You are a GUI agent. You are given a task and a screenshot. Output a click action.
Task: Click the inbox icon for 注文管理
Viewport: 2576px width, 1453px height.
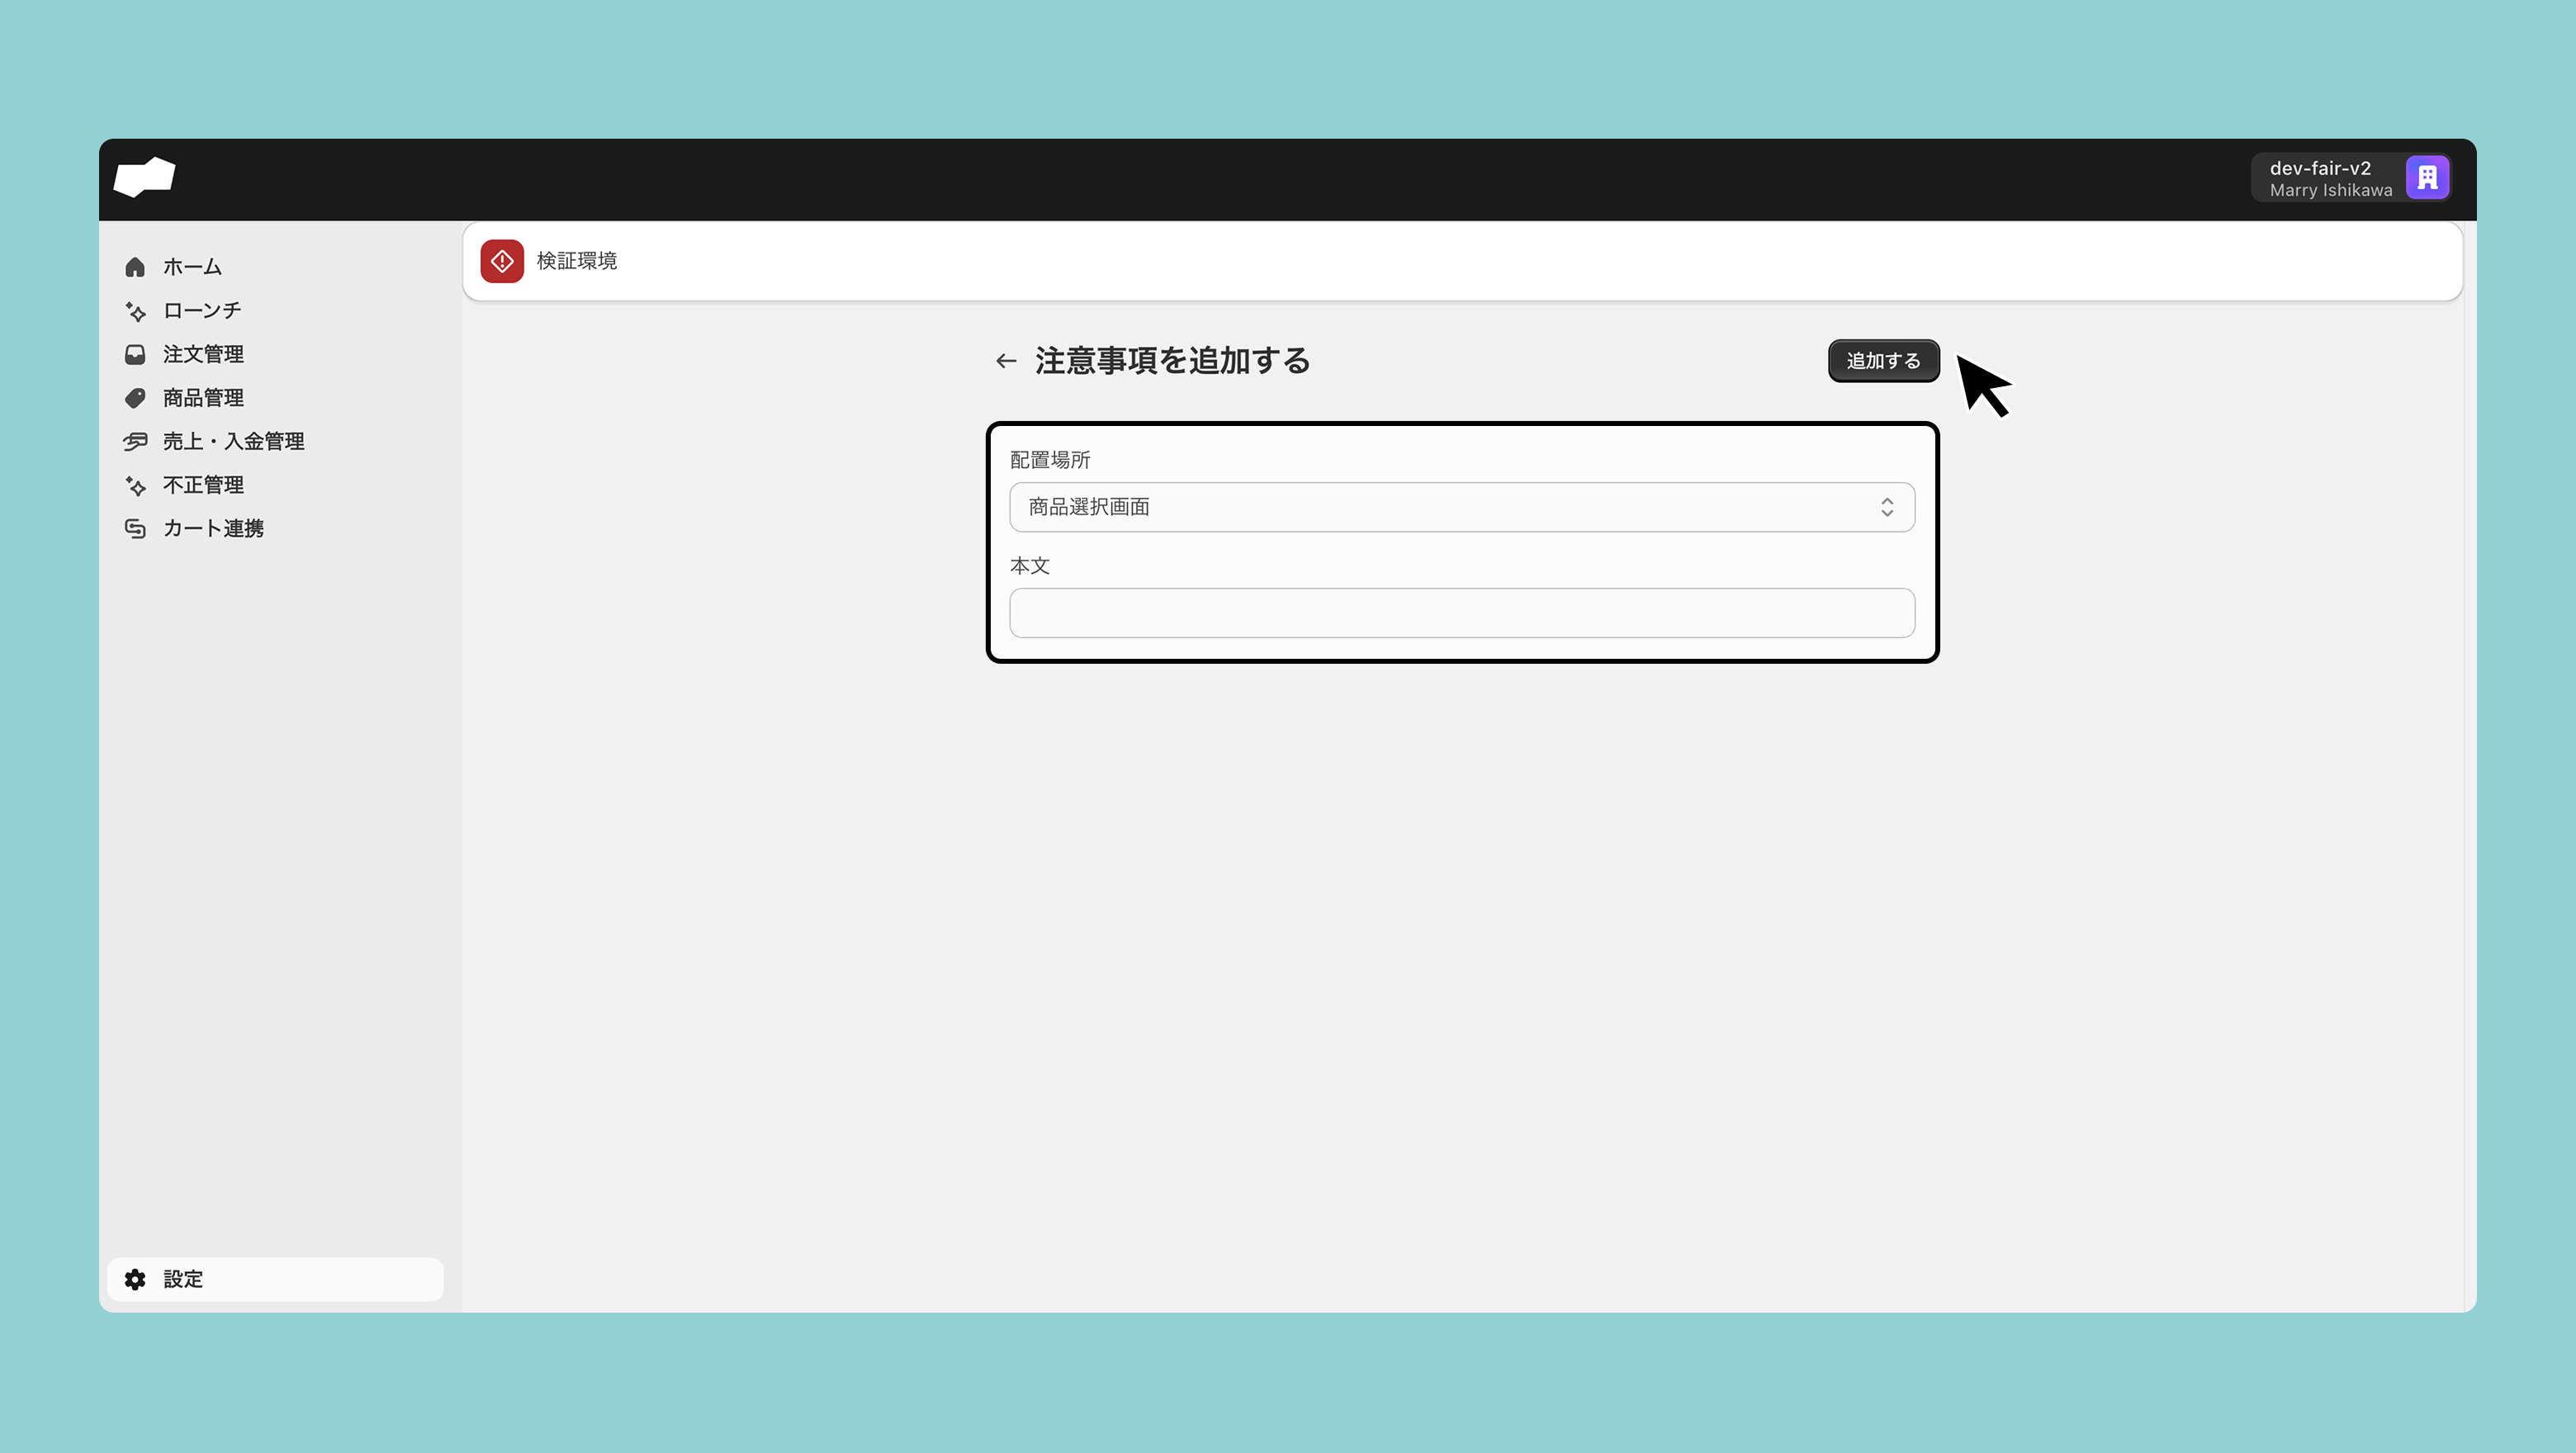click(x=135, y=354)
